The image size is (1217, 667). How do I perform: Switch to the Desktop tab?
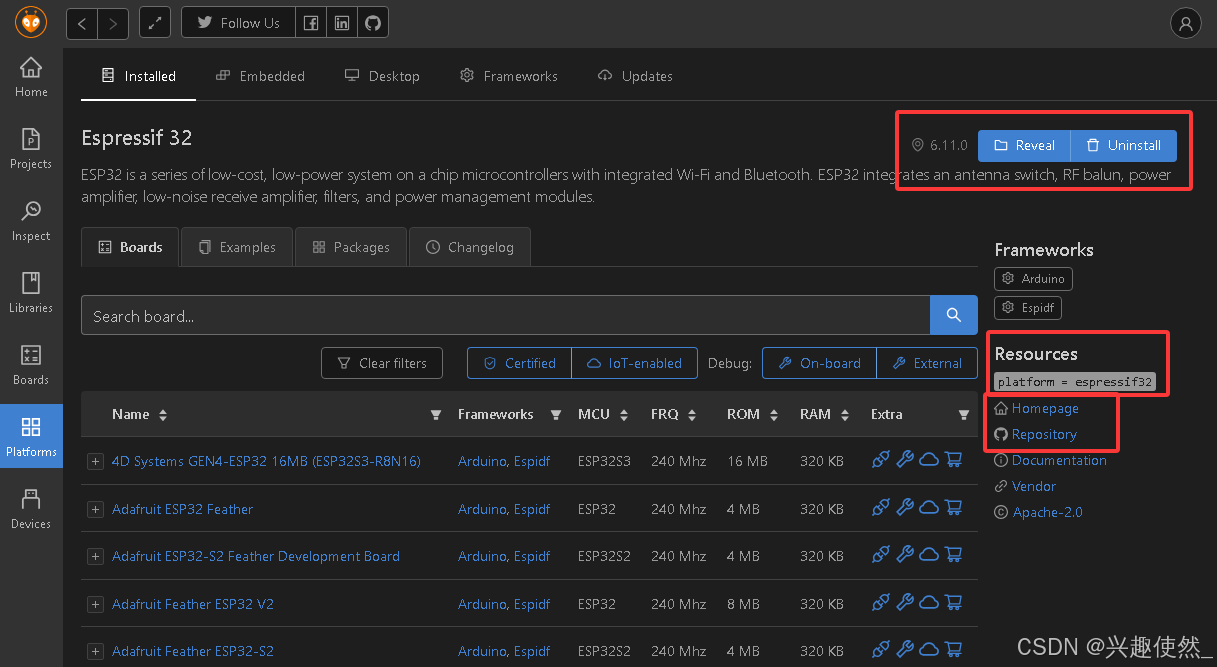382,76
